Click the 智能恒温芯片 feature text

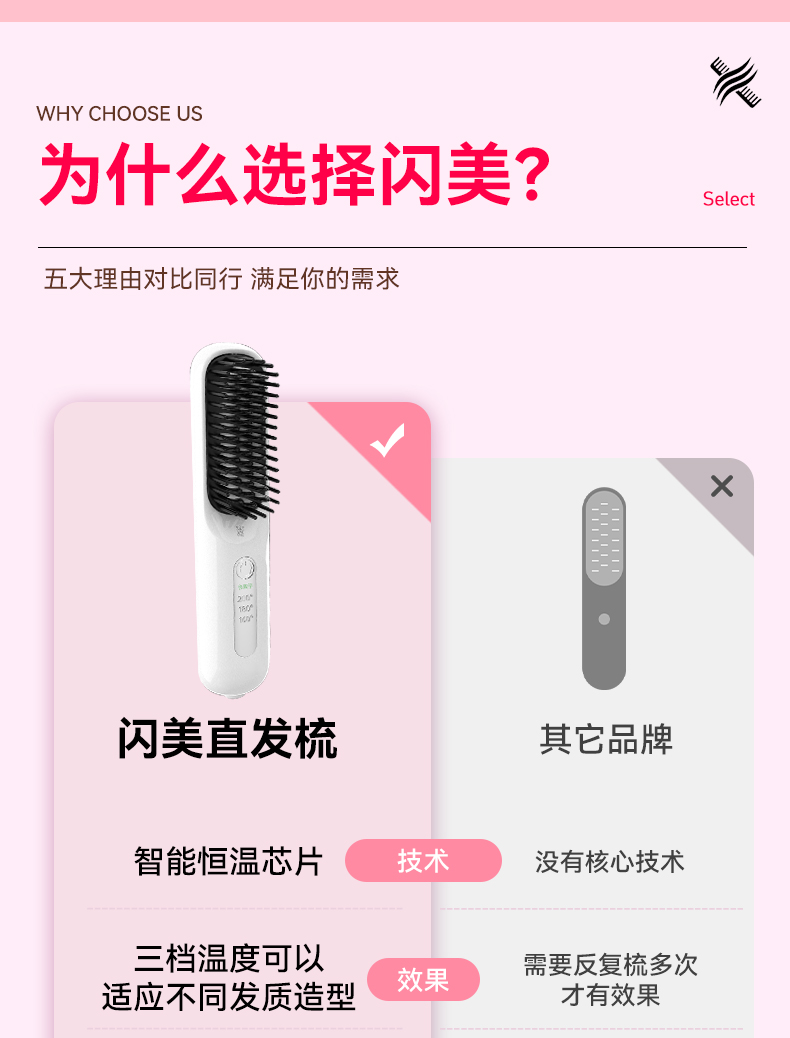228,861
